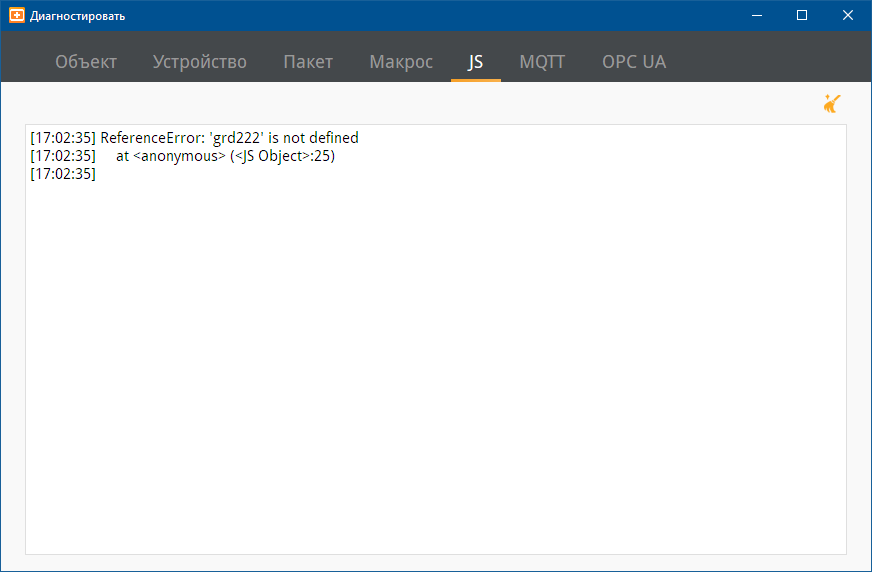
Task: Show the MQTT diagnostics tab
Action: (x=542, y=62)
